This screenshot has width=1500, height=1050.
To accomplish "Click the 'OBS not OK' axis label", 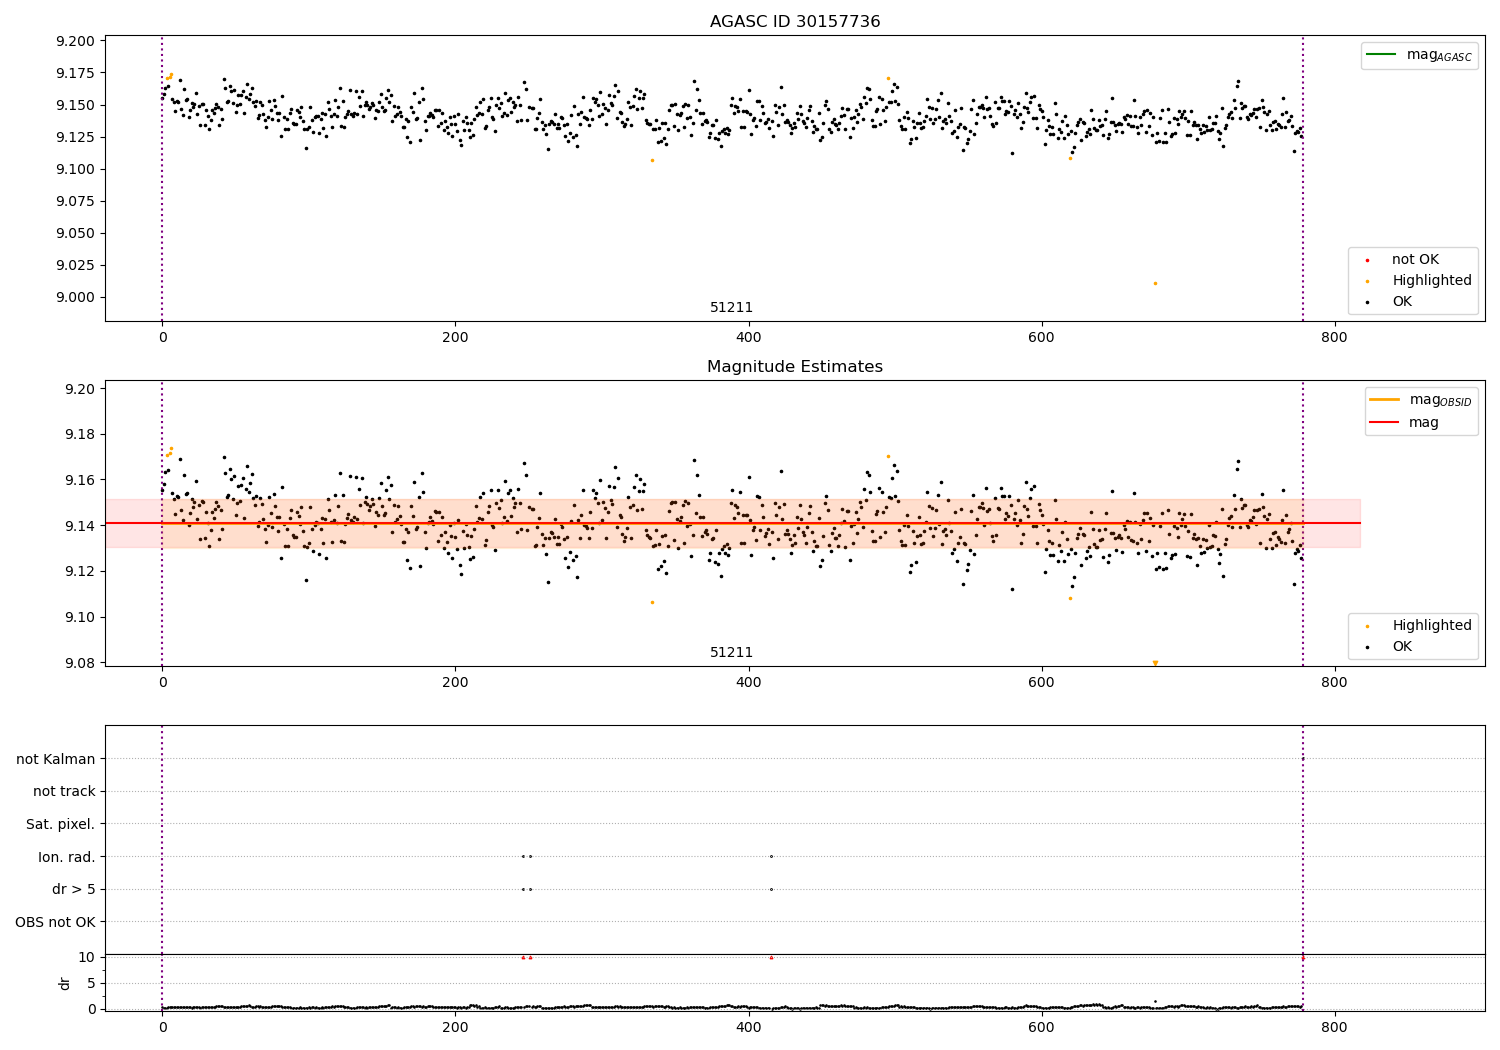I will 56,922.
